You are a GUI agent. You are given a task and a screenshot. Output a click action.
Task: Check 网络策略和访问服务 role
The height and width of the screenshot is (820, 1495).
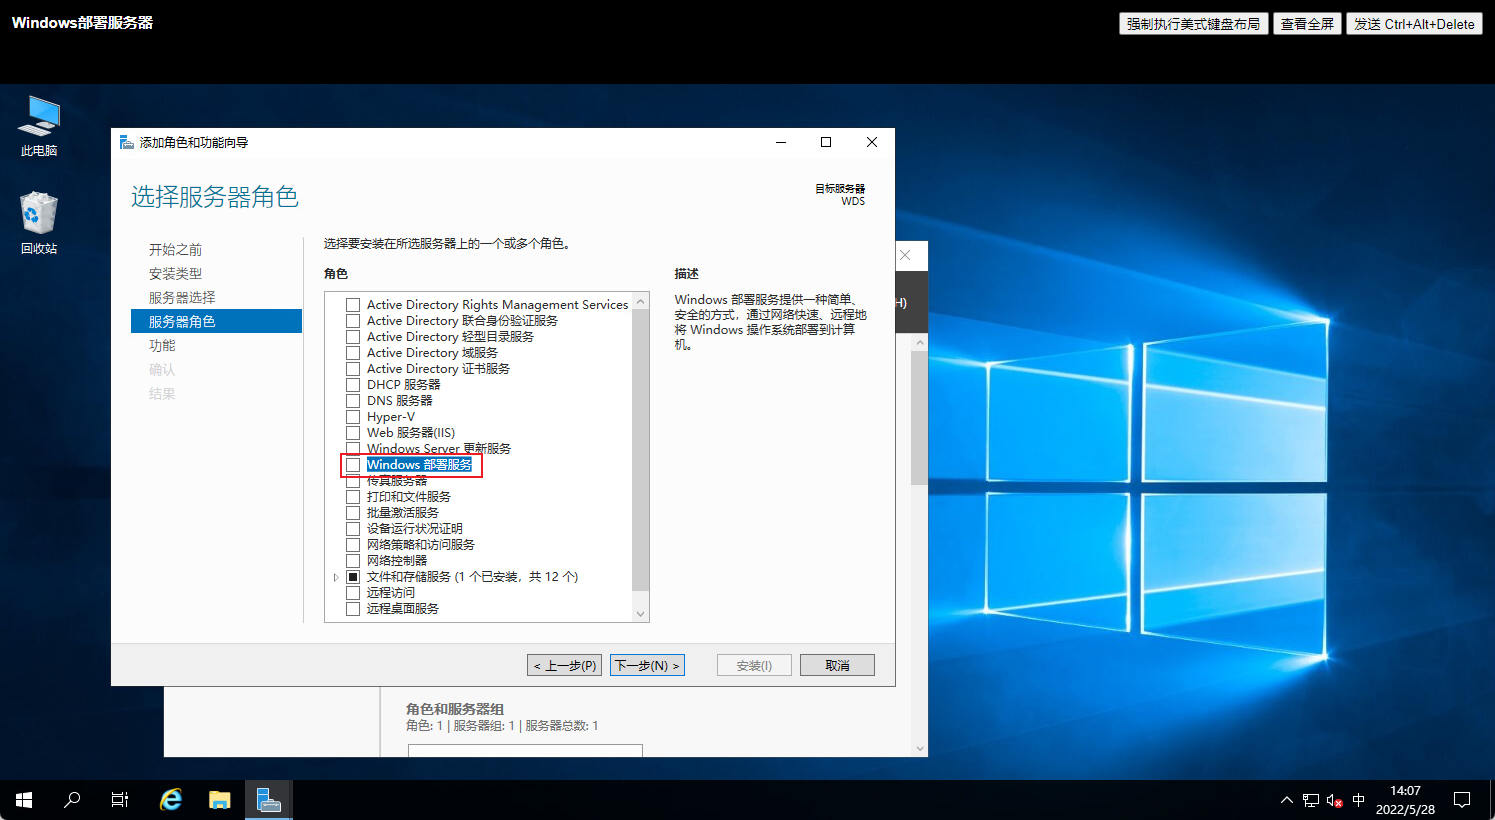[x=353, y=545]
